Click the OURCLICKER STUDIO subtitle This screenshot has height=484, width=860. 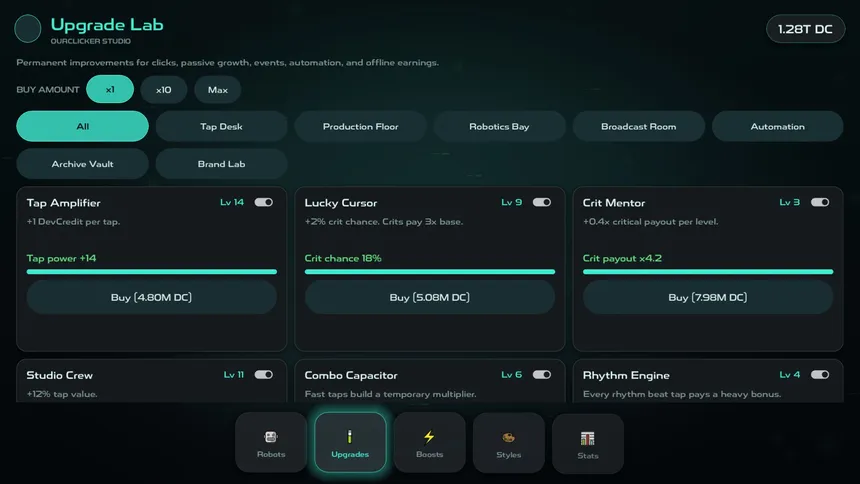90,41
